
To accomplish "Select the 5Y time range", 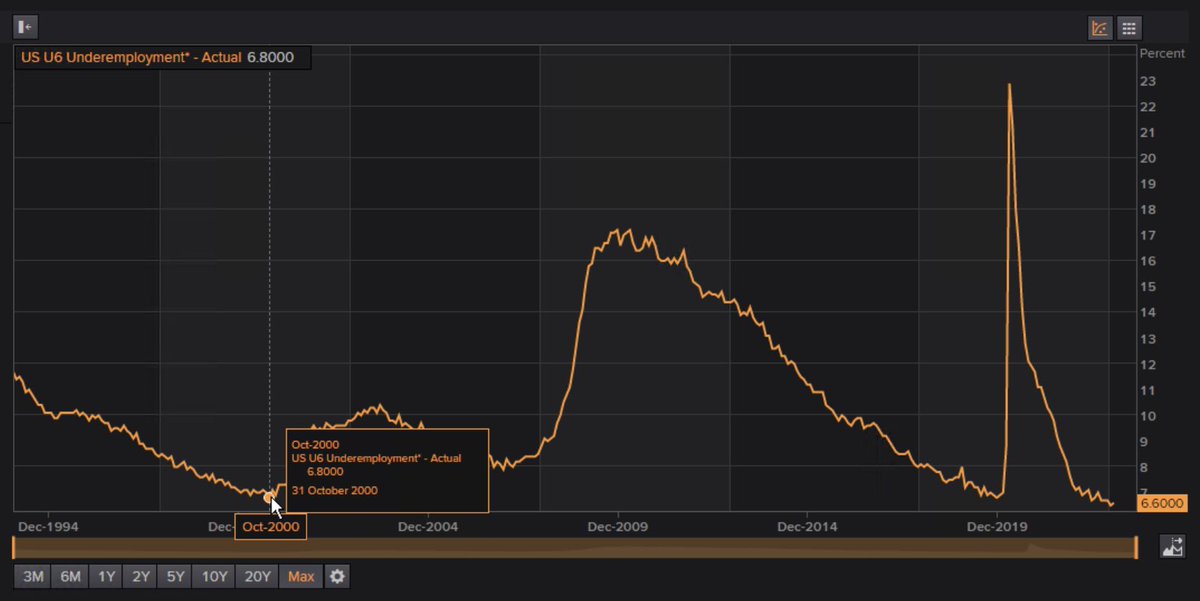I will pyautogui.click(x=176, y=577).
